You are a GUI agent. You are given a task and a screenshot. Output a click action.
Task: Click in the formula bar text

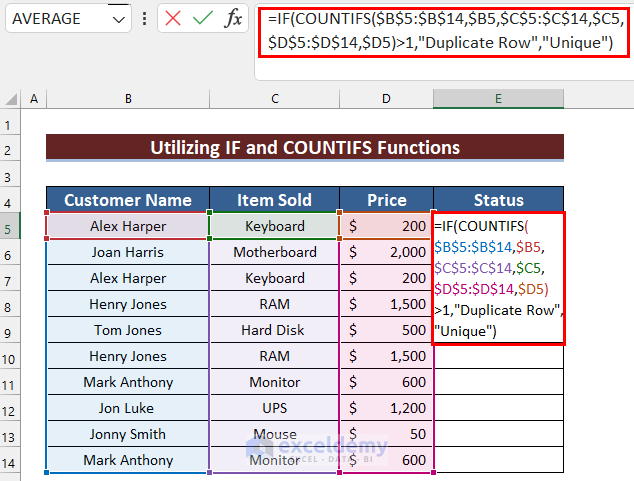pos(440,30)
